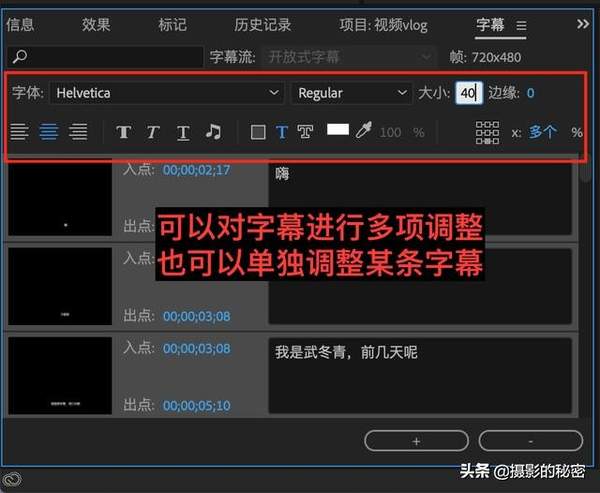Image resolution: width=600 pixels, height=493 pixels.
Task: Pick color with eyedropper tool
Action: coord(364,130)
